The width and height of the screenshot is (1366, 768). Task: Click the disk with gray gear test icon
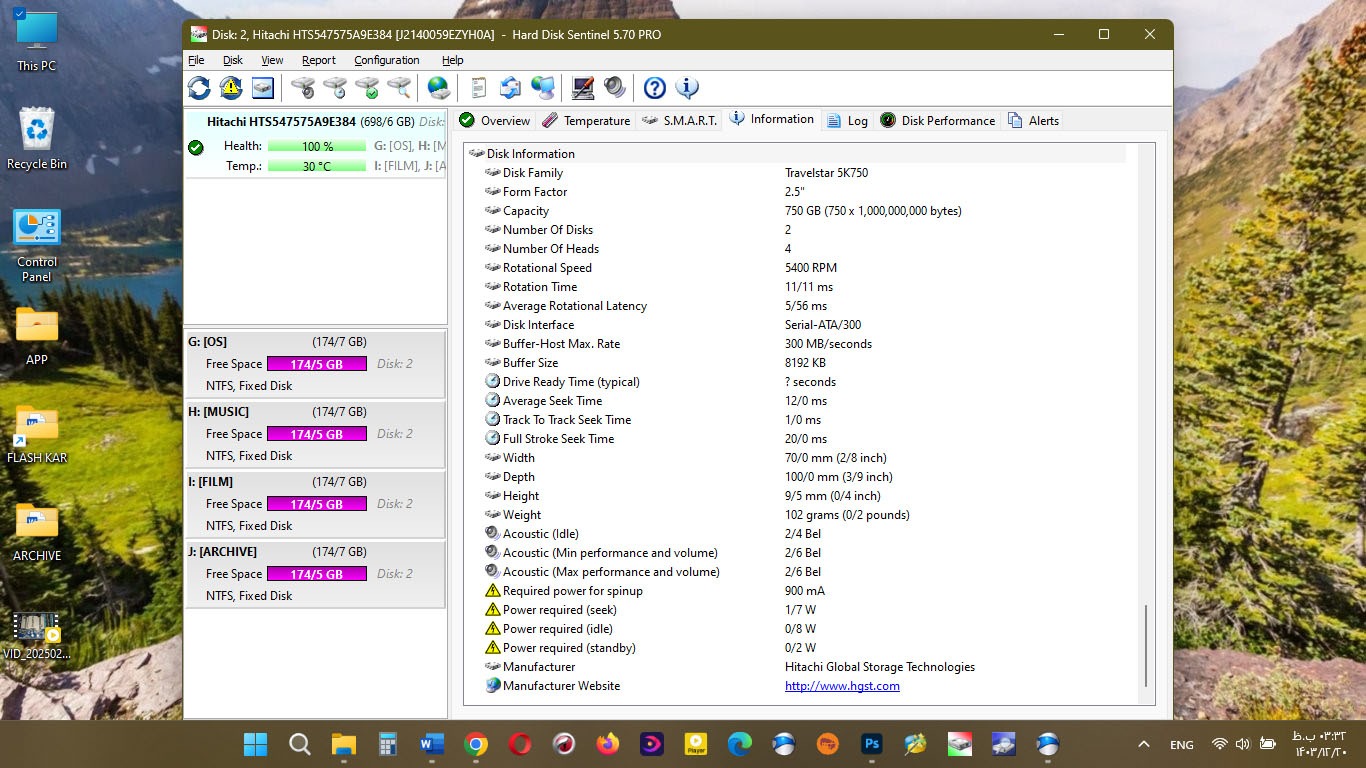coord(303,88)
